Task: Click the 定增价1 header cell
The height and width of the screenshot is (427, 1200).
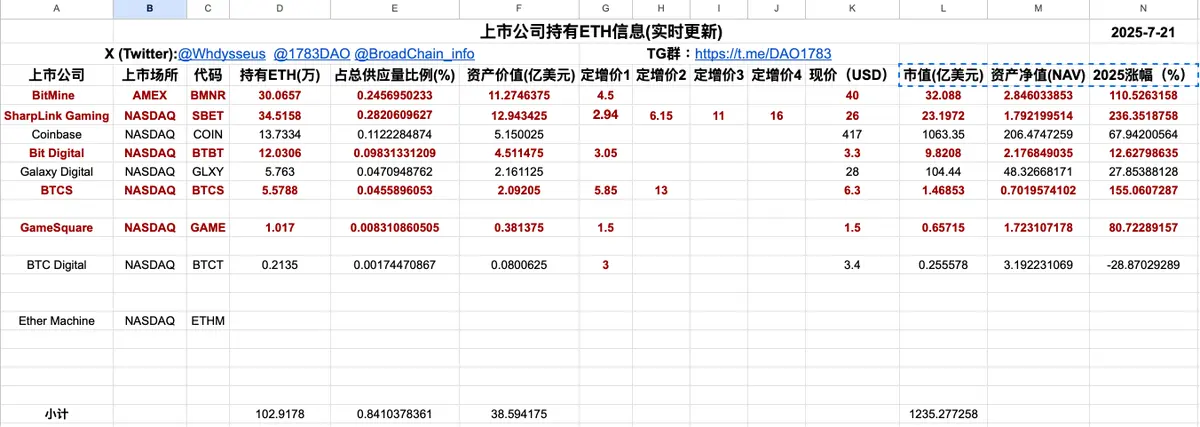Action: [x=605, y=75]
